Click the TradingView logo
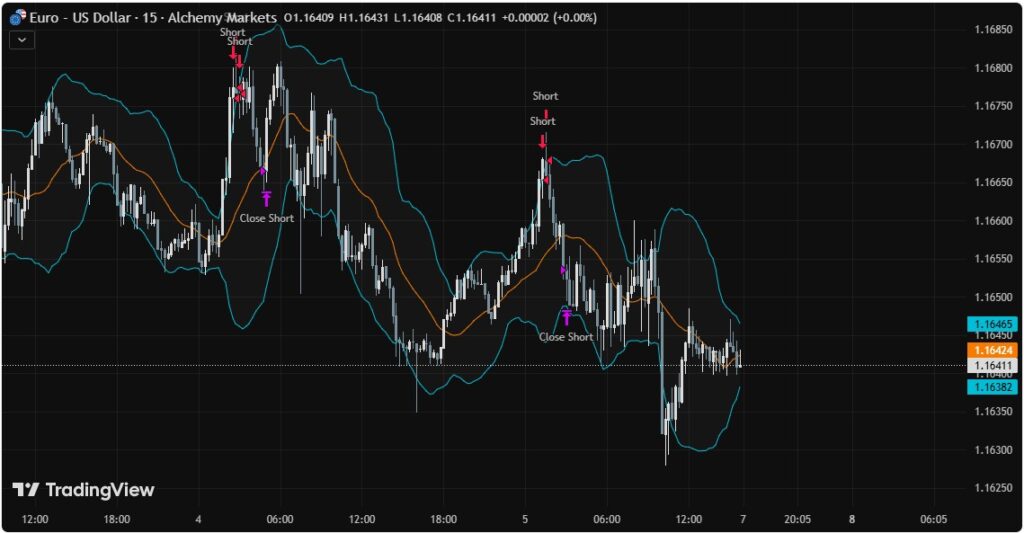 point(84,490)
